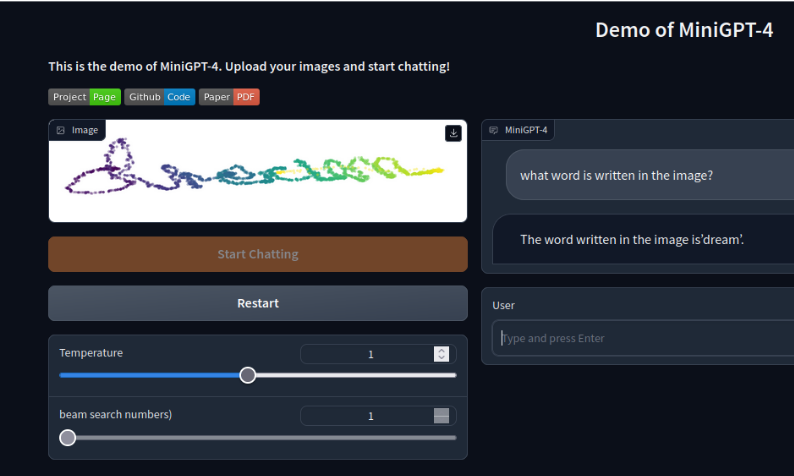Click the beam search slider handle
This screenshot has height=476, width=794.
pyautogui.click(x=67, y=438)
